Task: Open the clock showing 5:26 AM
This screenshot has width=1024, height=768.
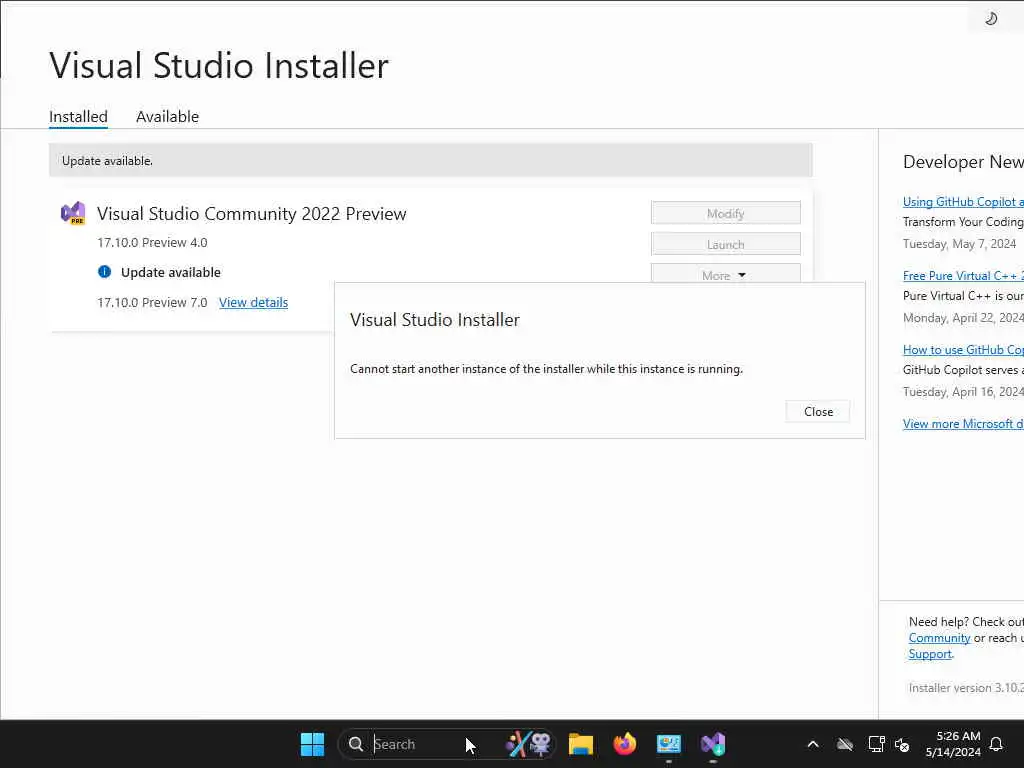Action: point(953,744)
